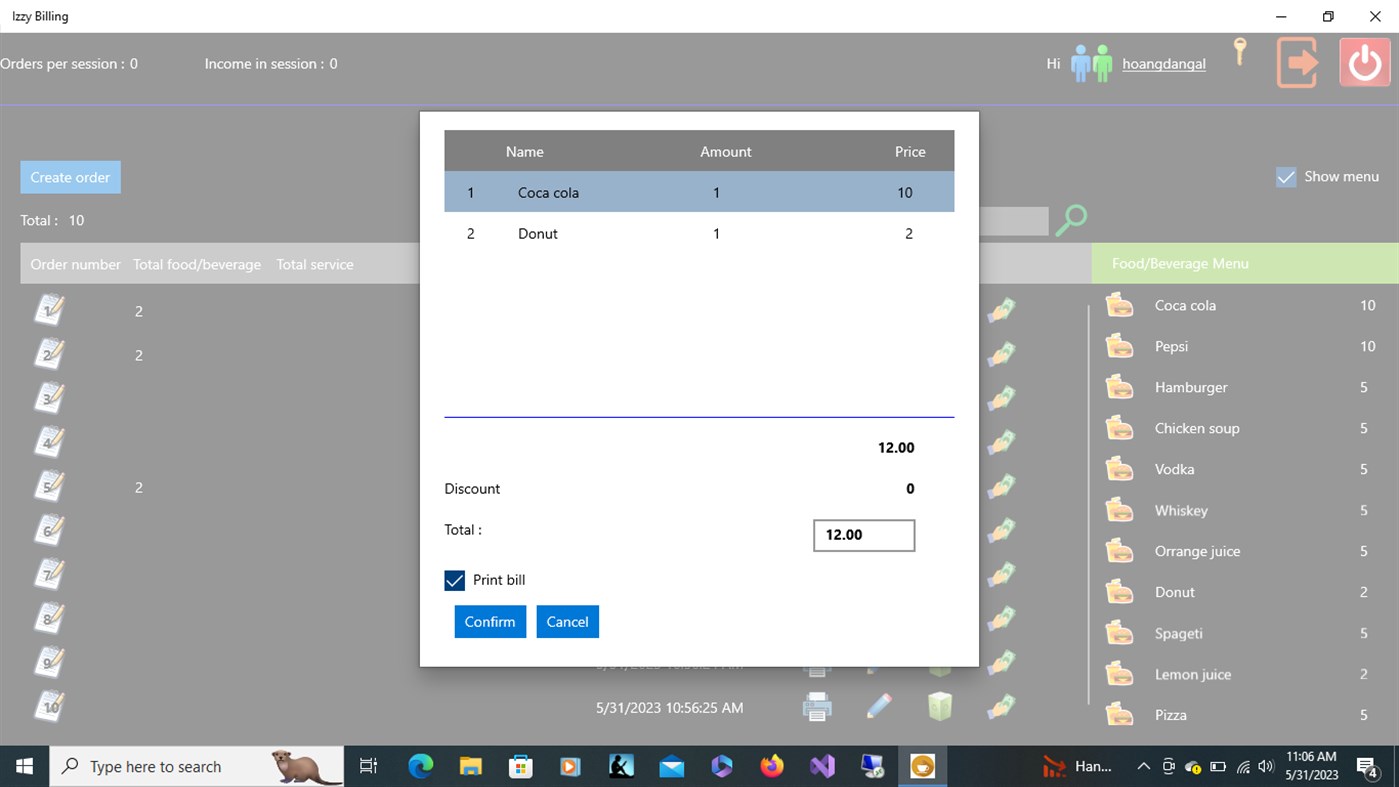Open Visual Studio from the taskbar
1399x787 pixels.
click(x=822, y=766)
